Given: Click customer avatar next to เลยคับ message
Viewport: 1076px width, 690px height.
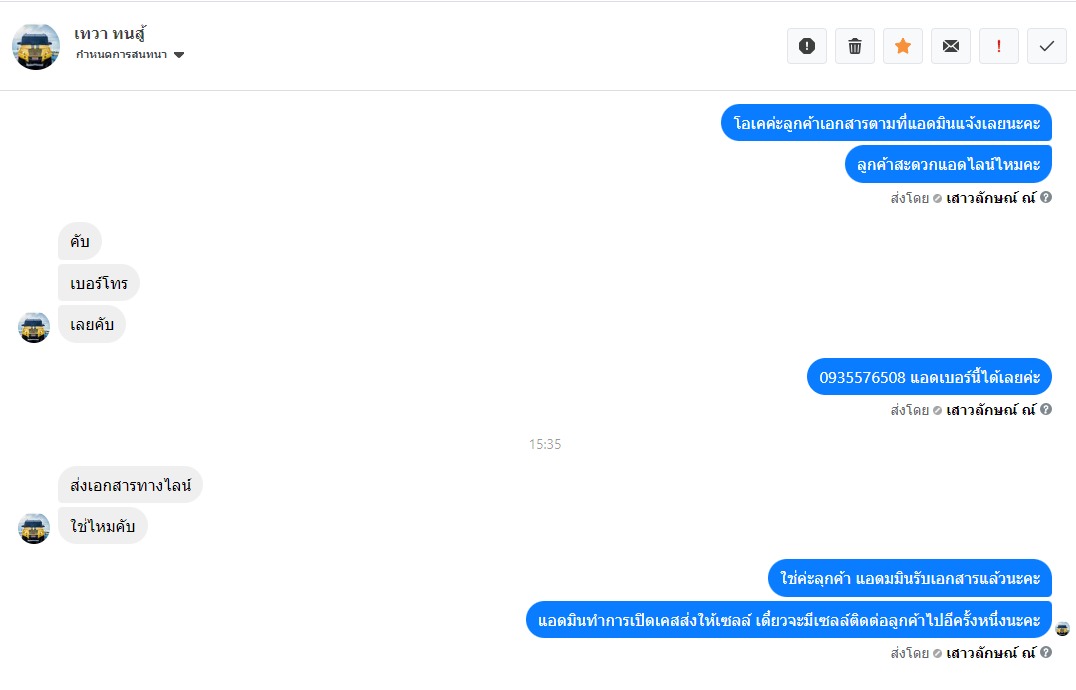Looking at the screenshot, I should [x=34, y=327].
